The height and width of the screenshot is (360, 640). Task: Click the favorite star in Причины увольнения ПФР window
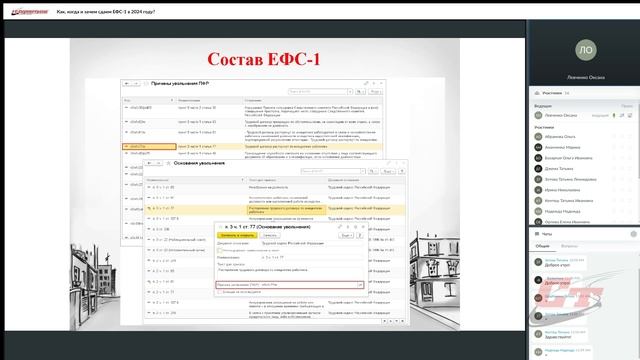coord(146,83)
